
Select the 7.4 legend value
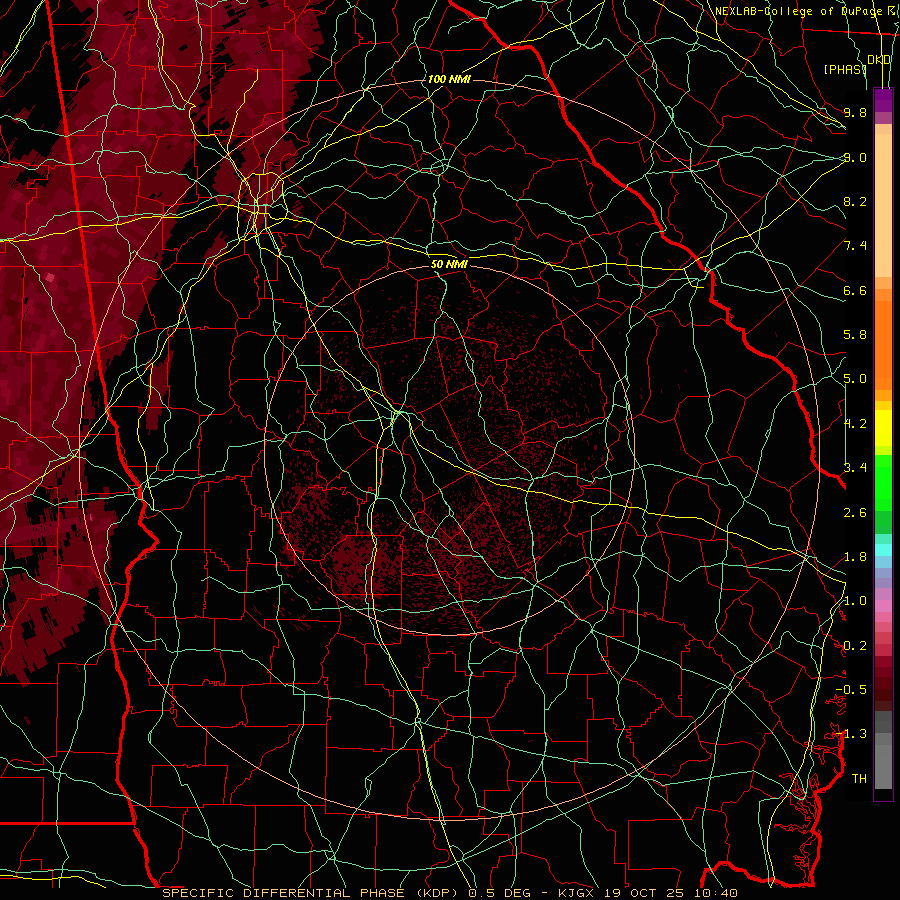[x=855, y=246]
